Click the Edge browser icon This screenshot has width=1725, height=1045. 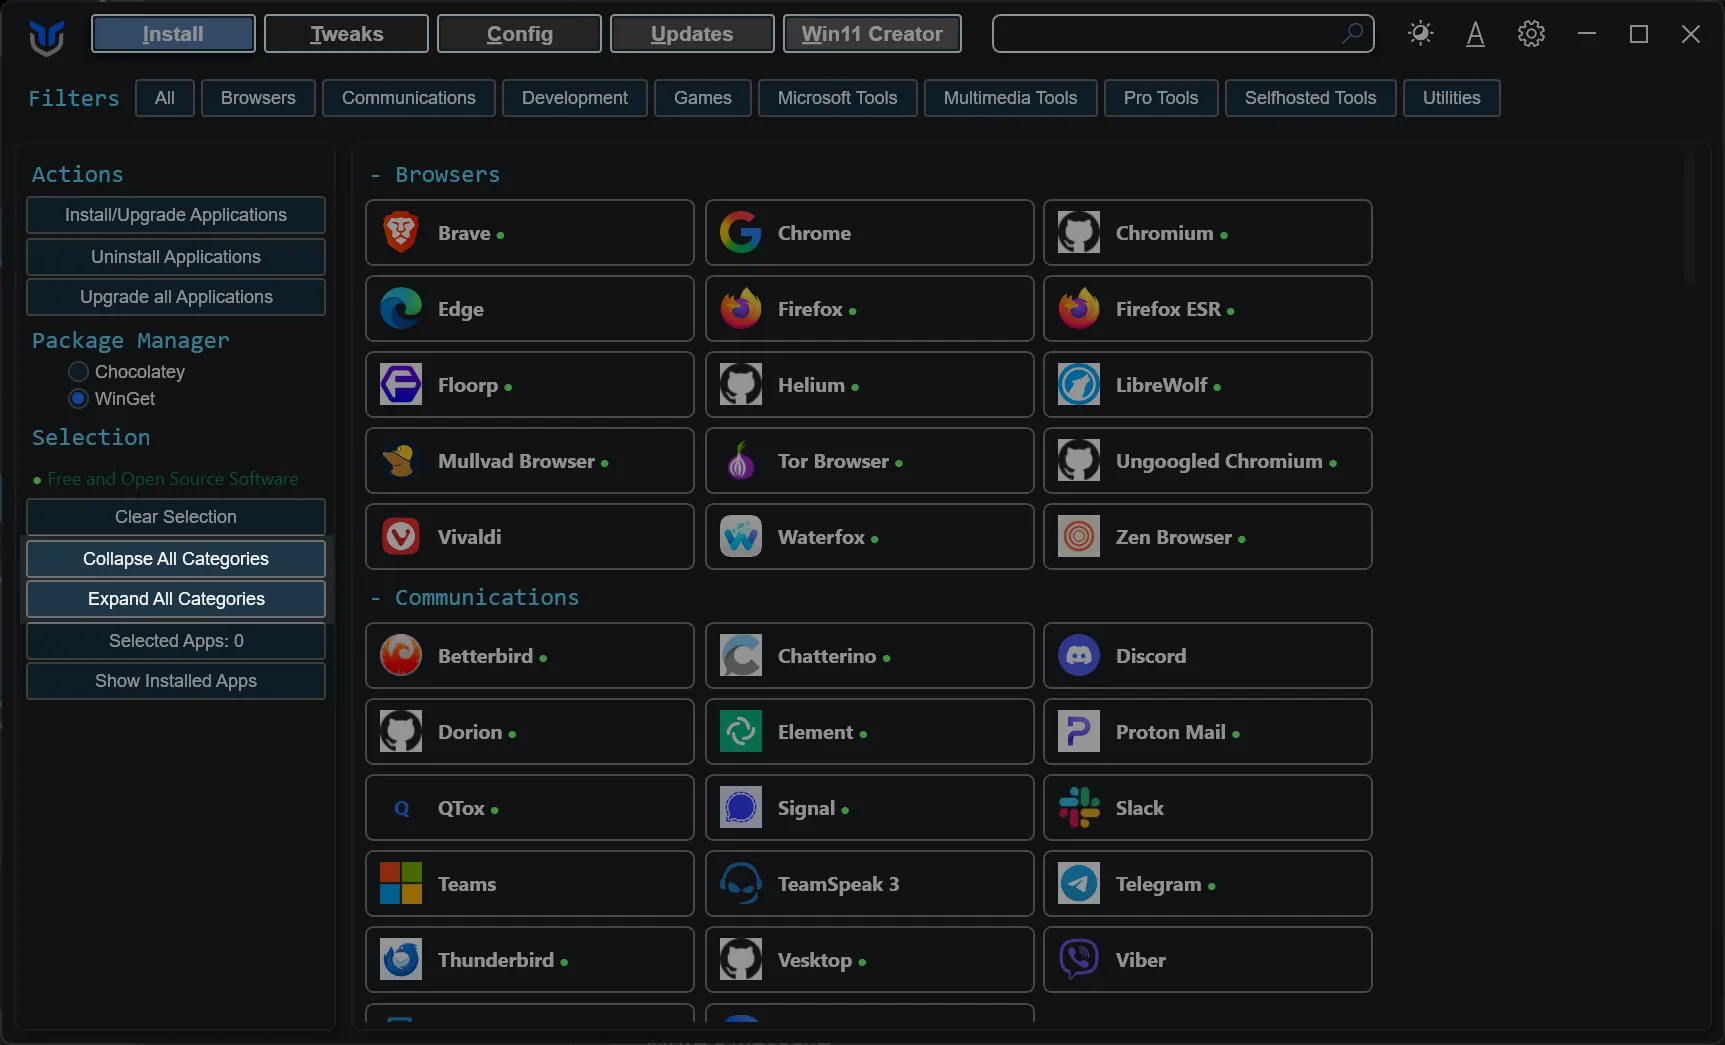pos(401,308)
